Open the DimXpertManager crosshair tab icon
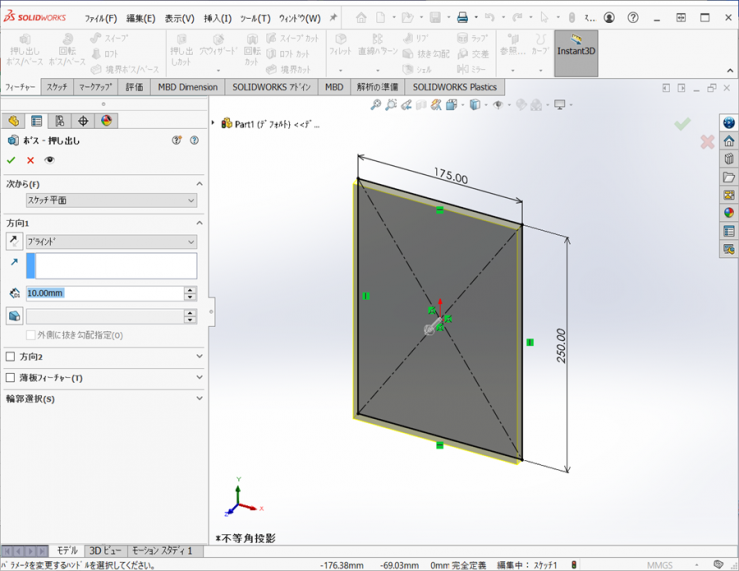739x571 pixels. tap(83, 121)
